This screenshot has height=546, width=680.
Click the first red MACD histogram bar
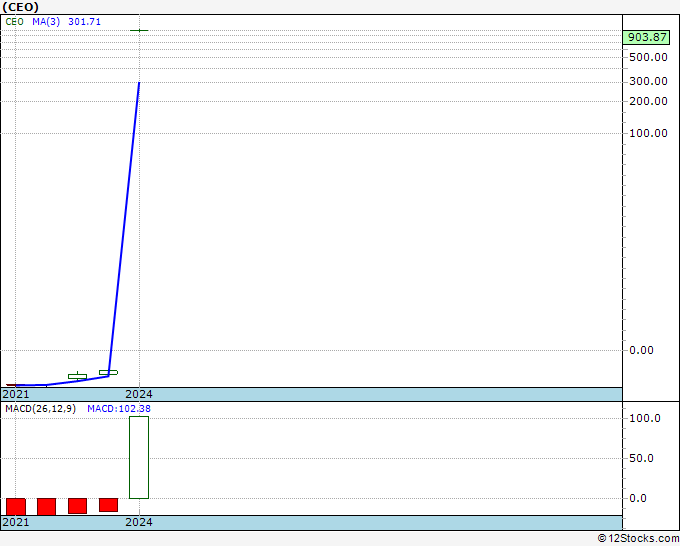coord(15,506)
